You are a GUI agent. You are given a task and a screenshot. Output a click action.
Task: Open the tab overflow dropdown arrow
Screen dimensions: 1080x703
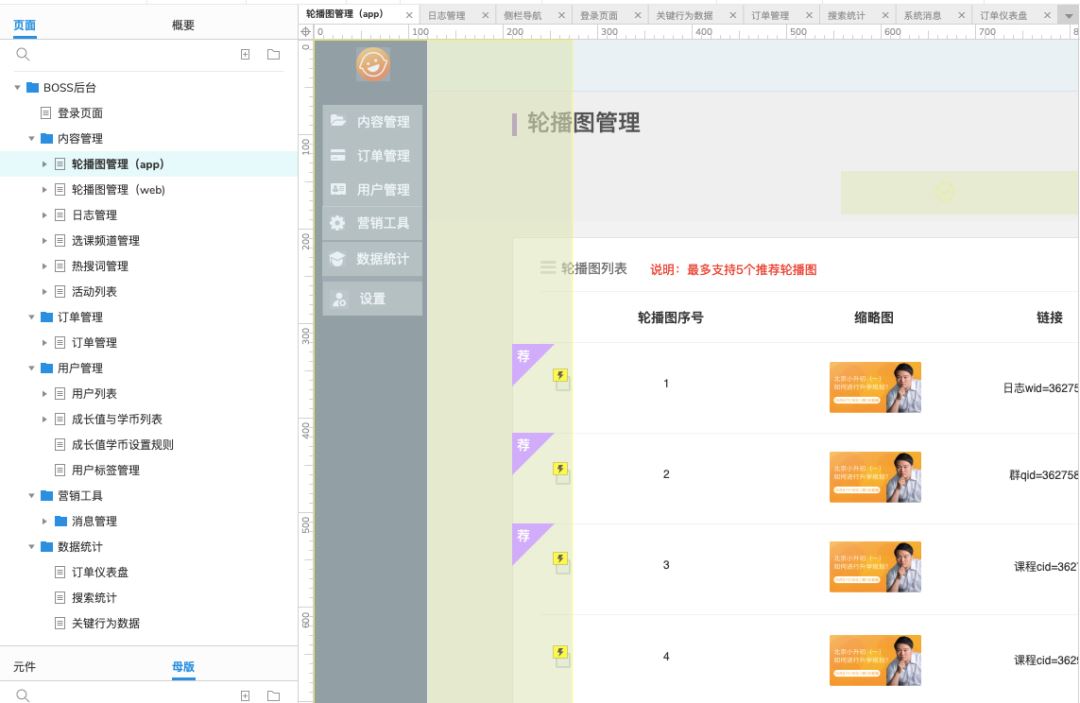tap(1067, 16)
